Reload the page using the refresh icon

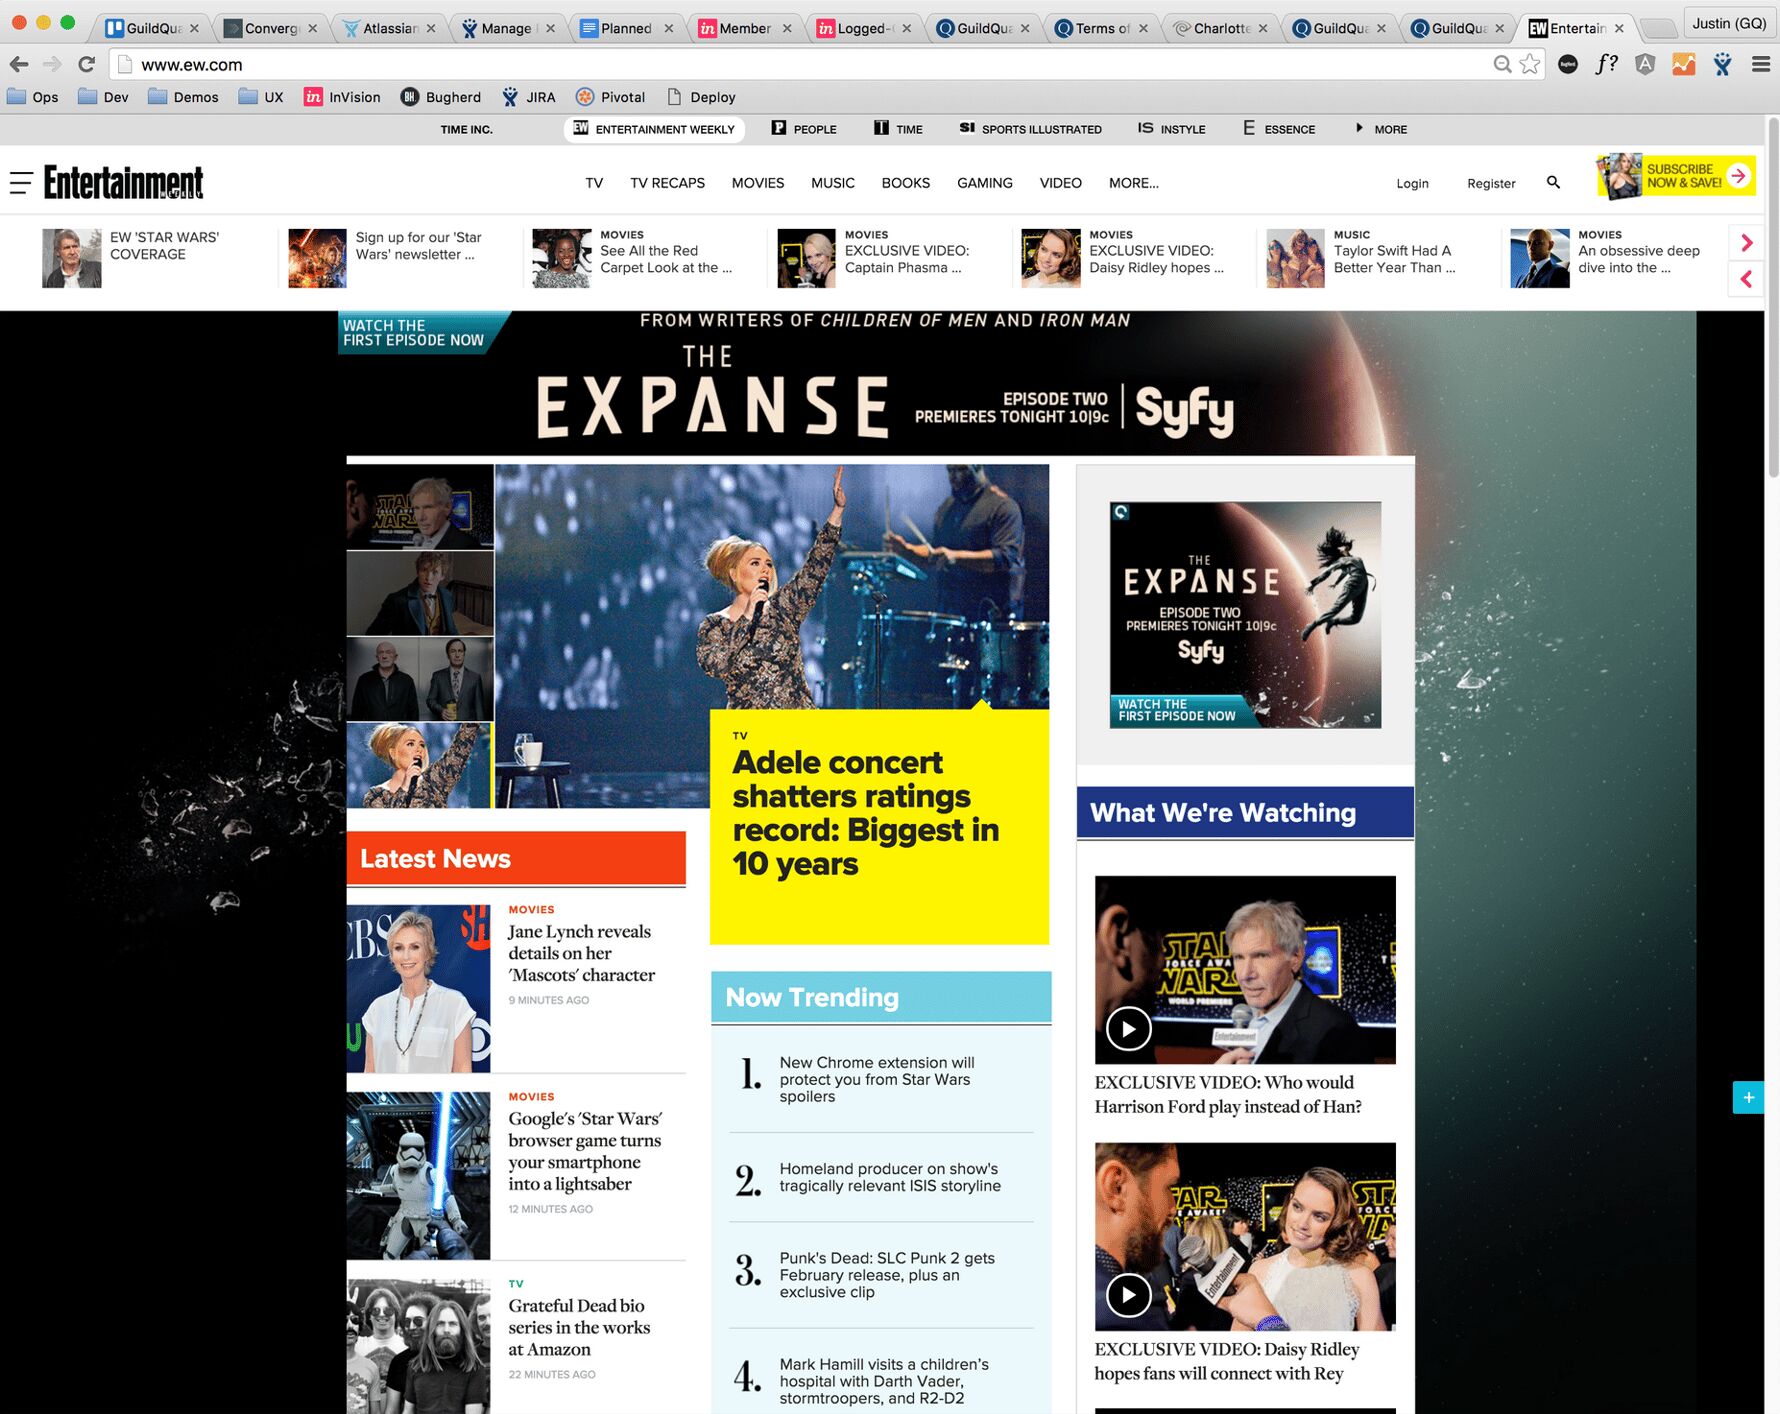pyautogui.click(x=87, y=65)
